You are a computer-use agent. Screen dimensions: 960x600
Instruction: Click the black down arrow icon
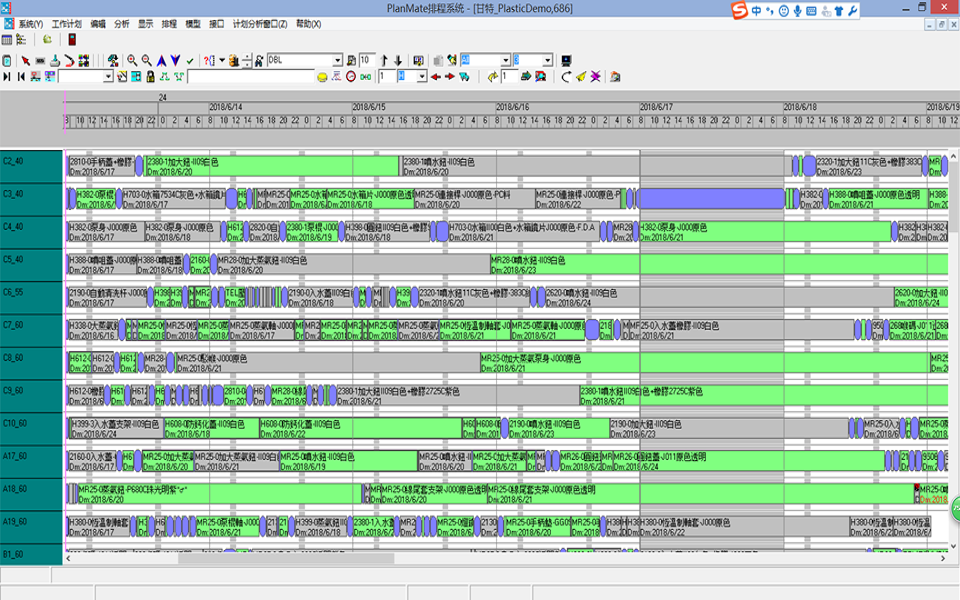click(x=398, y=61)
